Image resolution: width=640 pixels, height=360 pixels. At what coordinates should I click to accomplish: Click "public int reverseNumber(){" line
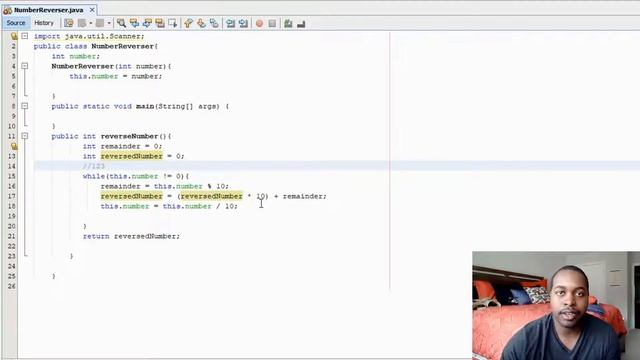click(x=111, y=136)
